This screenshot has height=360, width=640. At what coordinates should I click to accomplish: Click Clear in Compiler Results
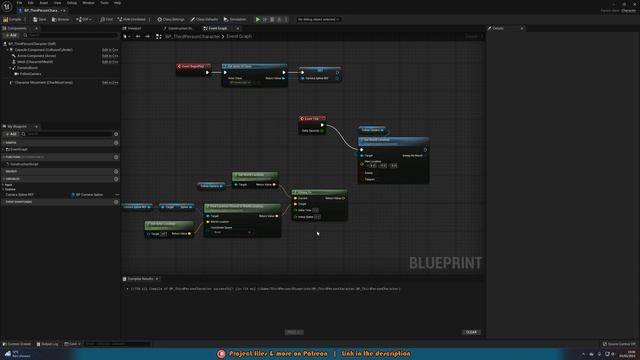471,332
